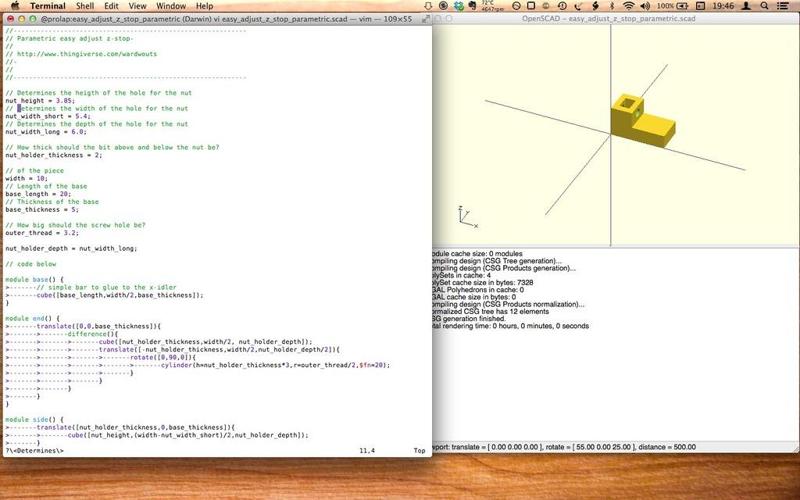Click the rounded square menu bar icon
The height and width of the screenshot is (500, 800).
tap(531, 6)
